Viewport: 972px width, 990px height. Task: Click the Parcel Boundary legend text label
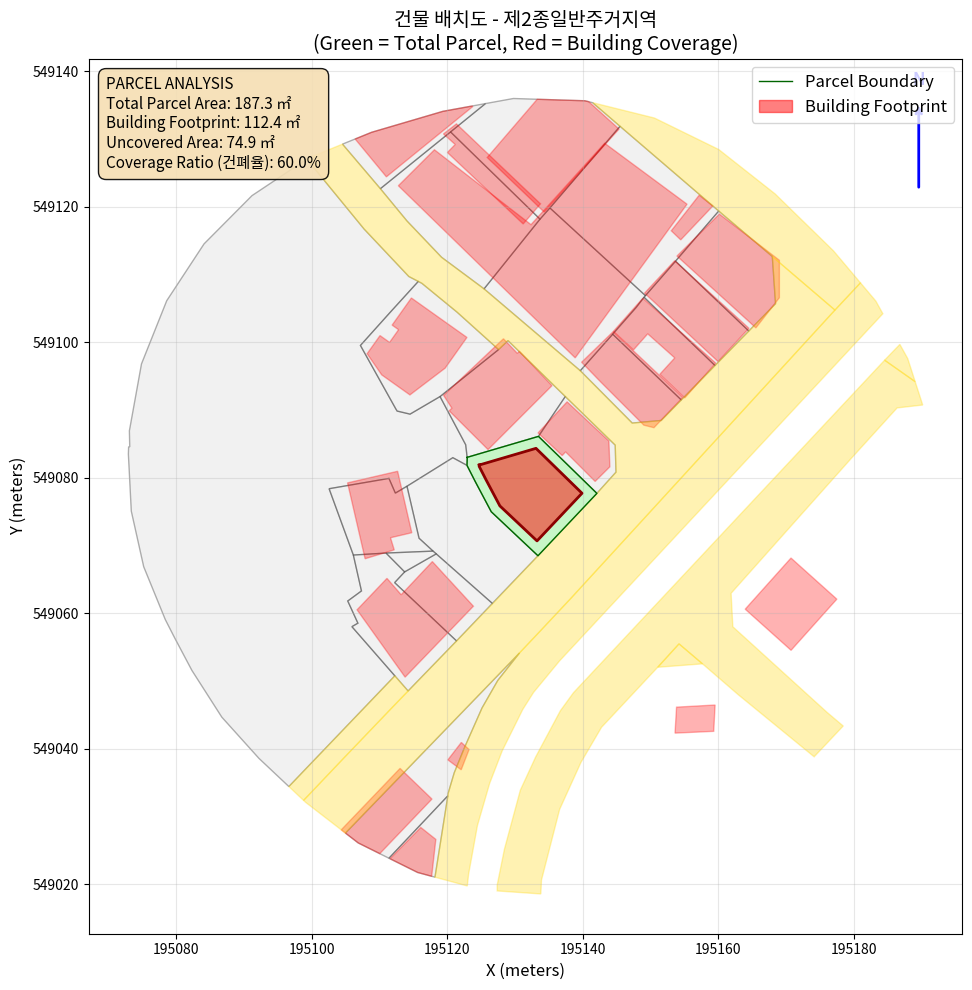tap(869, 82)
